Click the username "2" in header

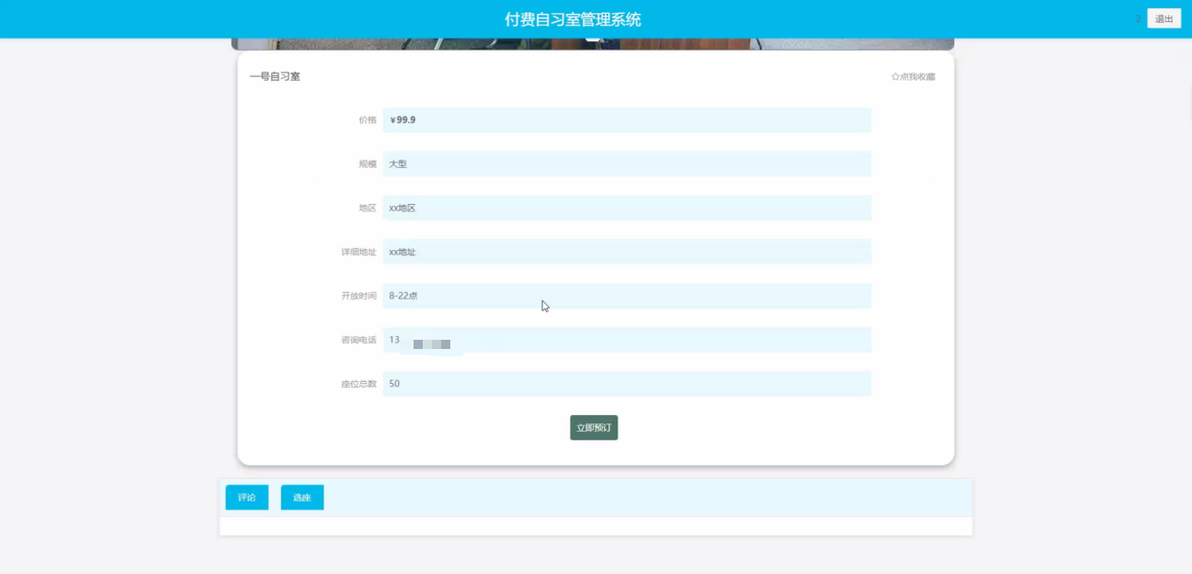pyautogui.click(x=1138, y=19)
